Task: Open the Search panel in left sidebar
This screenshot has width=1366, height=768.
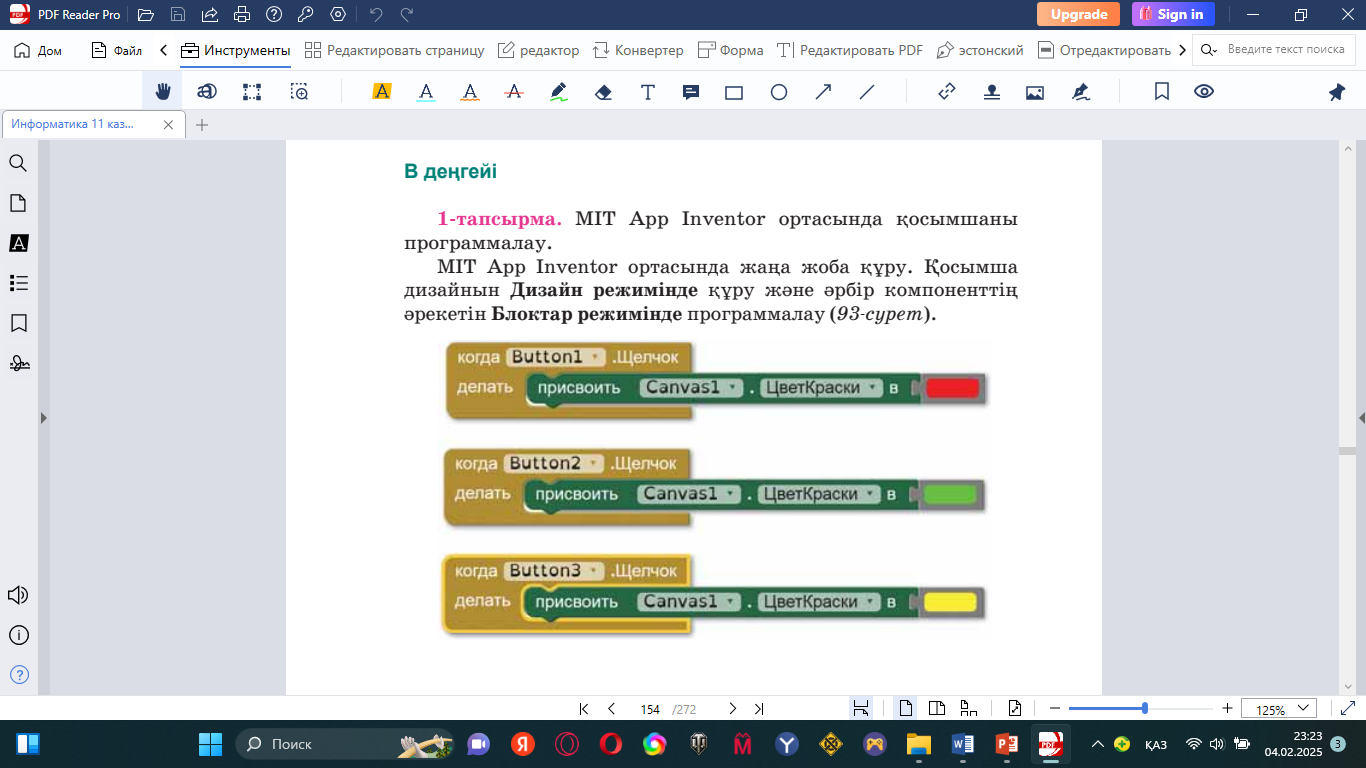Action: (18, 163)
